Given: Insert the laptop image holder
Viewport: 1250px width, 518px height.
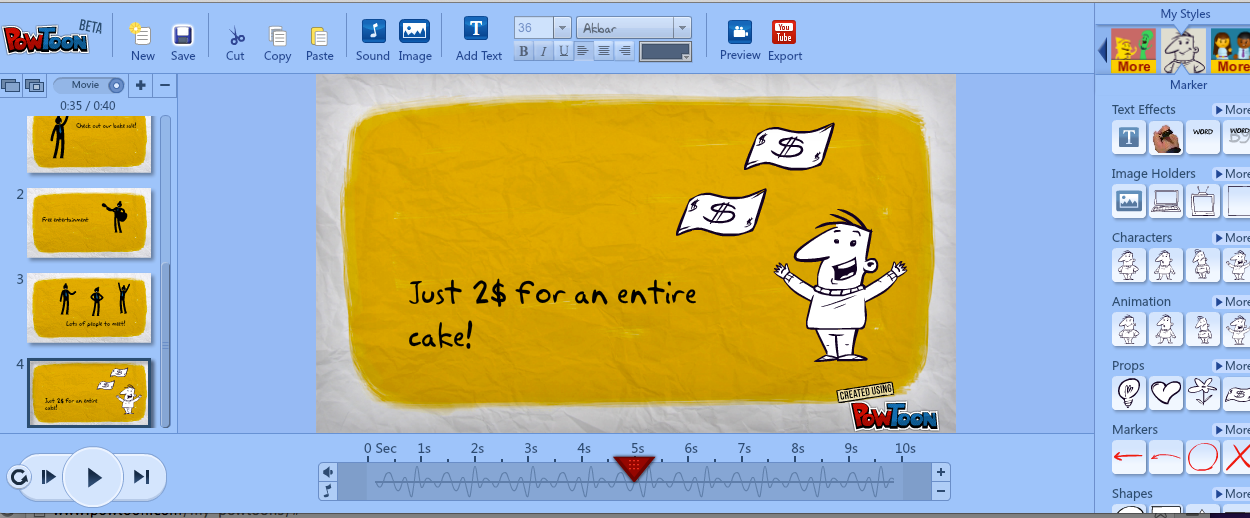Looking at the screenshot, I should (x=1166, y=201).
